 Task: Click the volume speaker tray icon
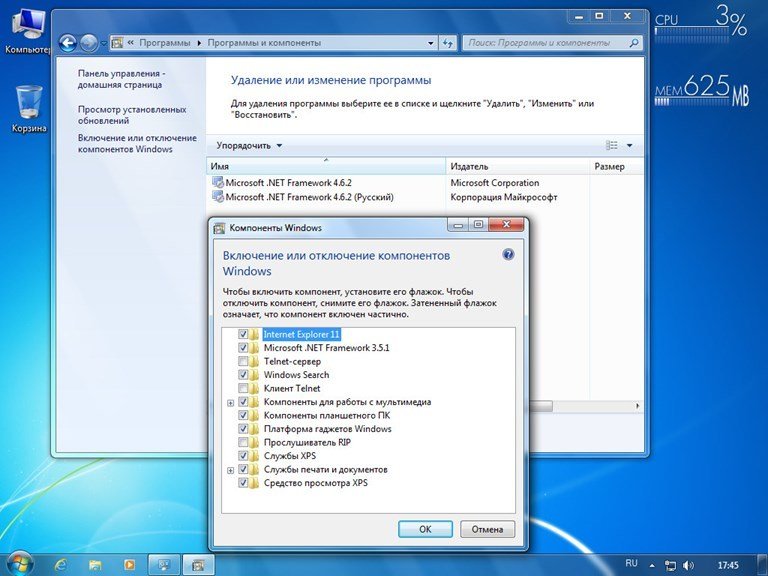click(688, 565)
